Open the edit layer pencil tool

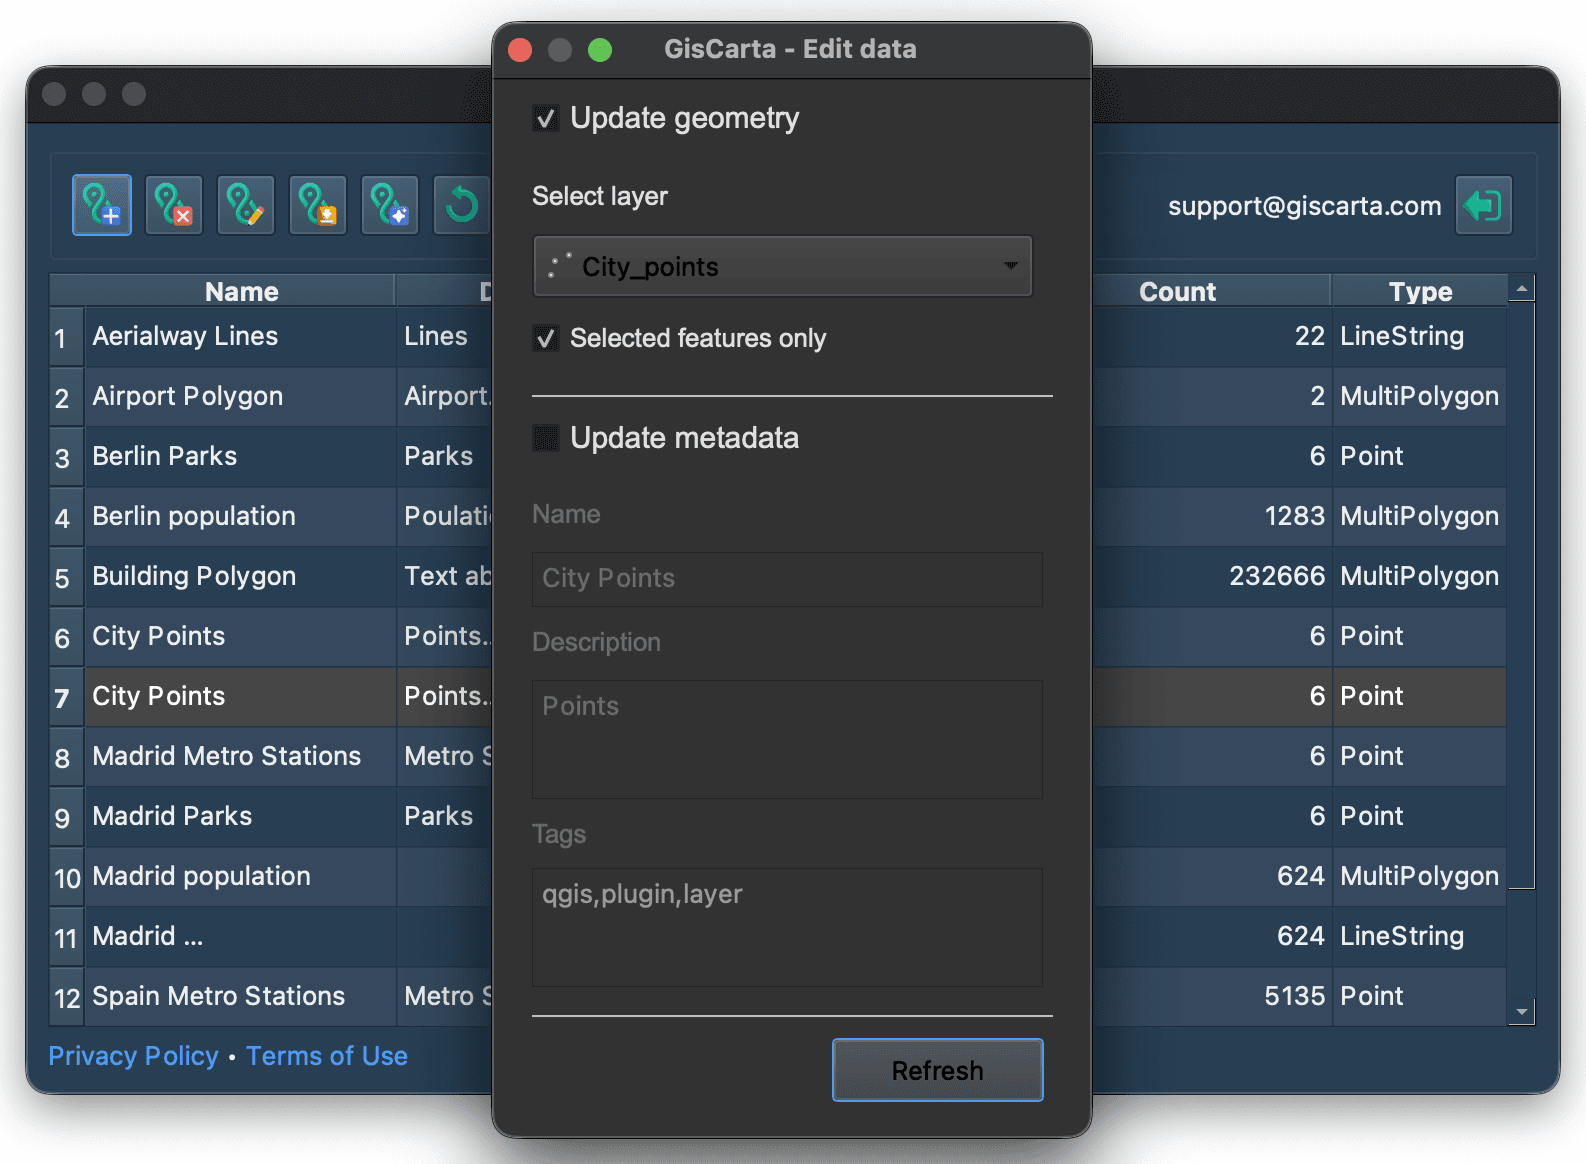246,205
